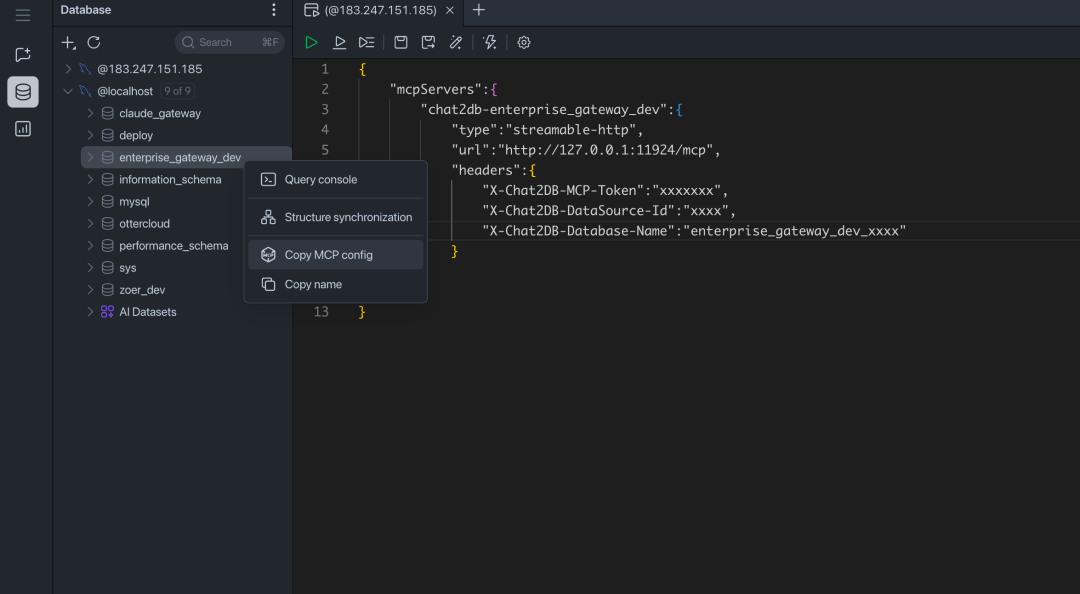
Task: Expand the @183.247.151.185 connection
Action: coord(68,69)
